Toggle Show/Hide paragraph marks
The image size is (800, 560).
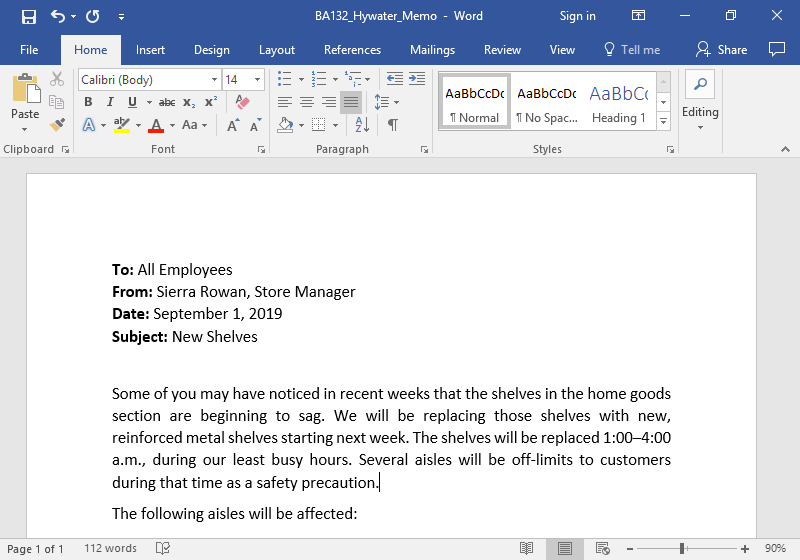coord(393,125)
